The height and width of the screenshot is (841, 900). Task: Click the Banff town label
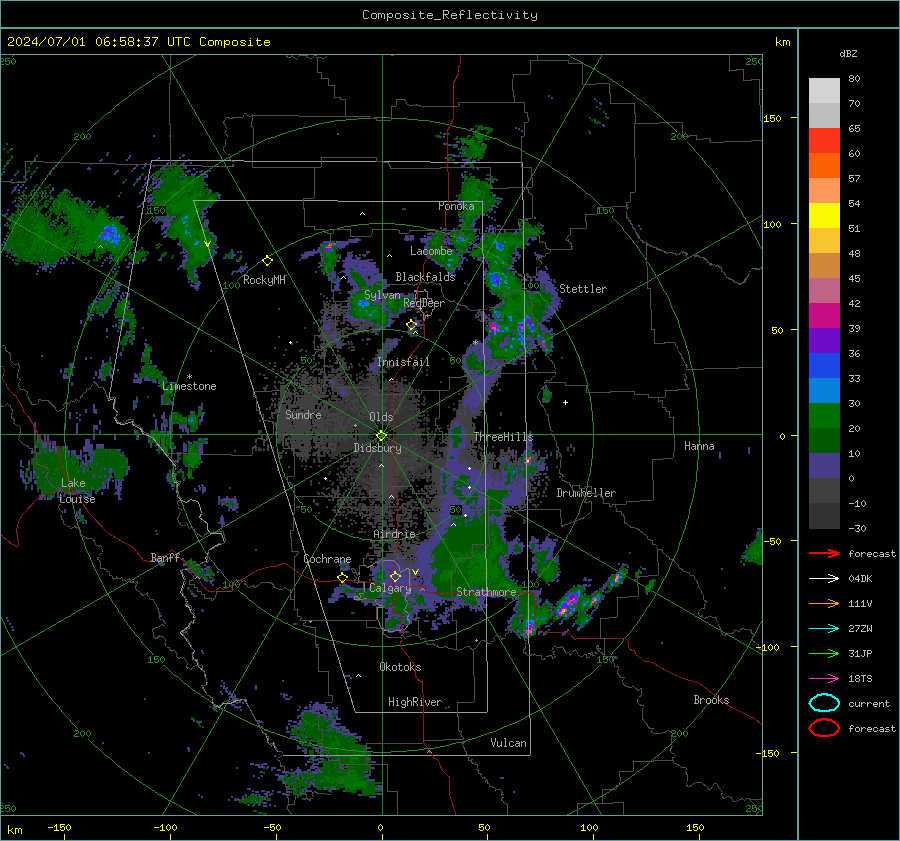coord(165,558)
